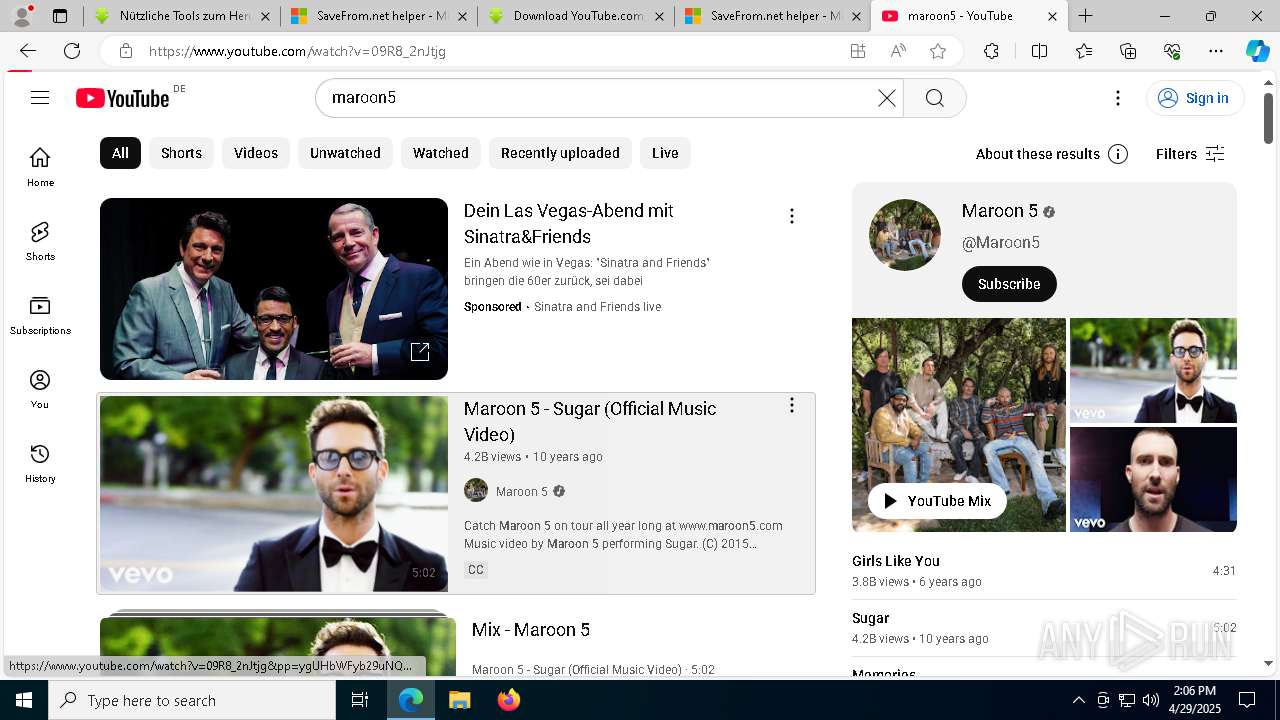
Task: Toggle Edge split screen
Action: coord(1039,51)
